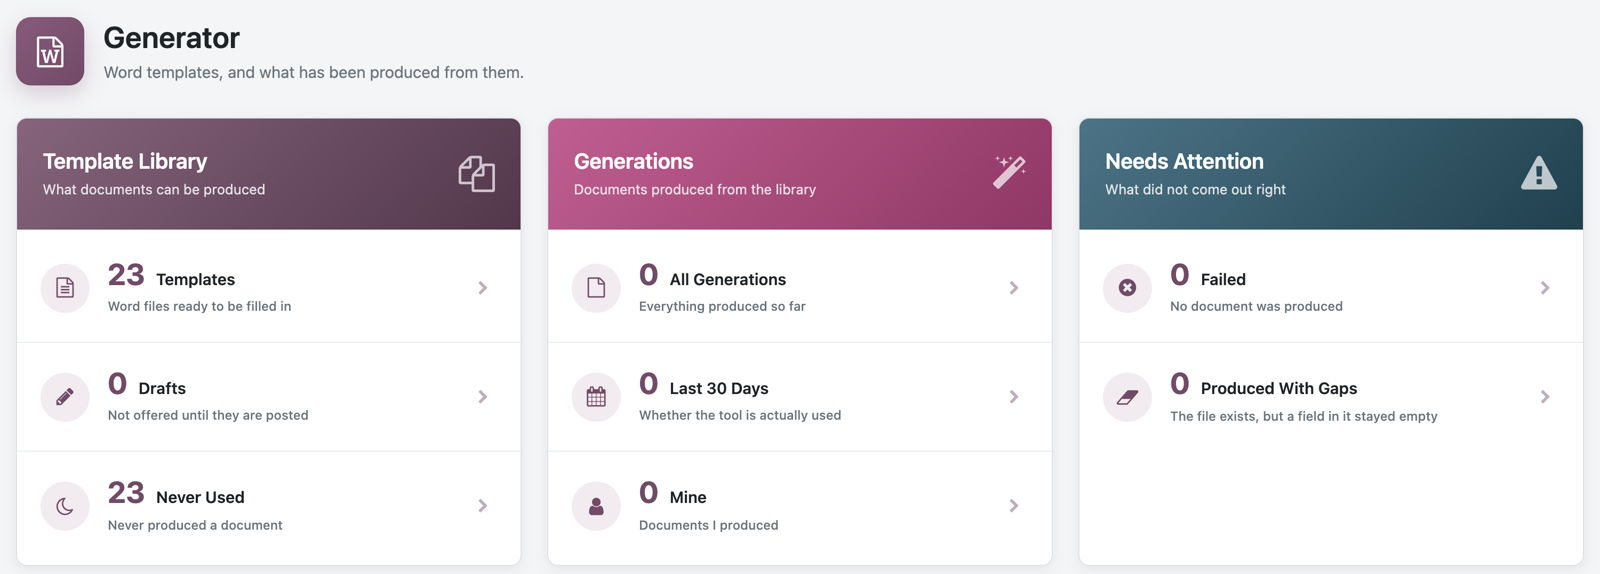
Task: Click the Generator Word document app icon
Action: [x=50, y=51]
